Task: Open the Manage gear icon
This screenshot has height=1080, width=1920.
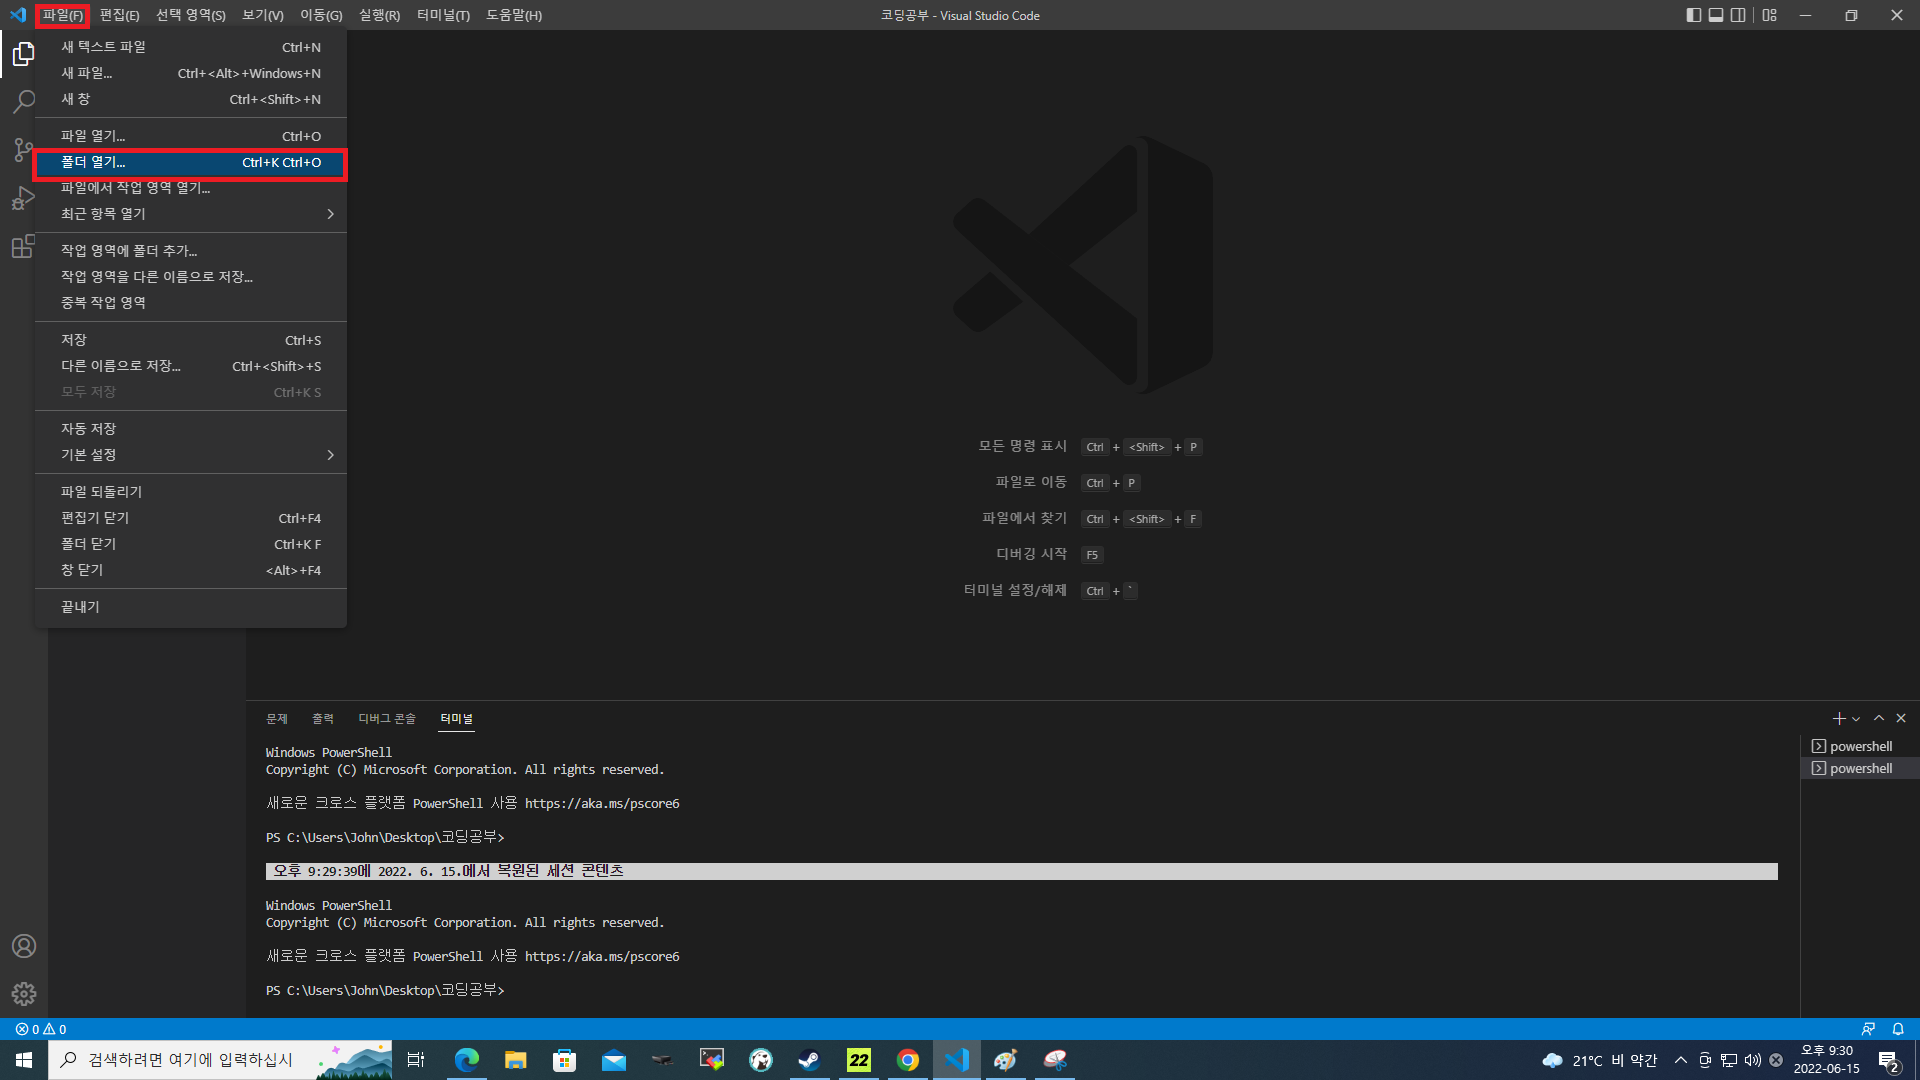Action: [23, 993]
